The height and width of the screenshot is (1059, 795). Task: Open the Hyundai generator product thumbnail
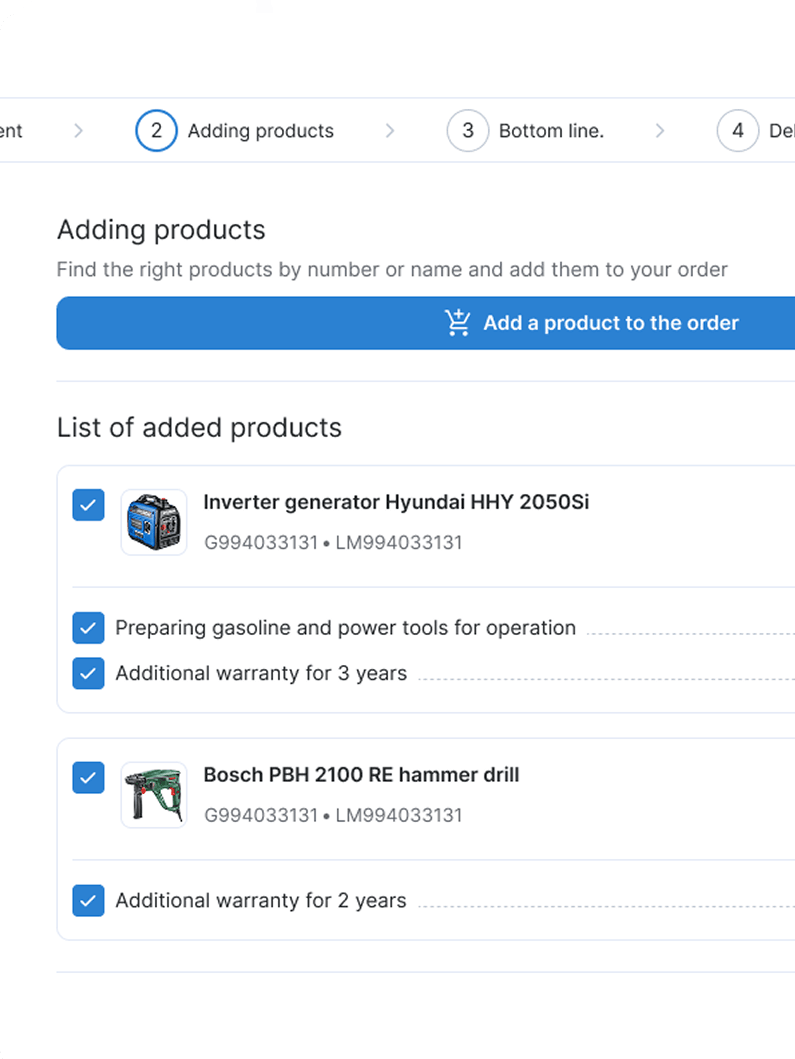154,522
